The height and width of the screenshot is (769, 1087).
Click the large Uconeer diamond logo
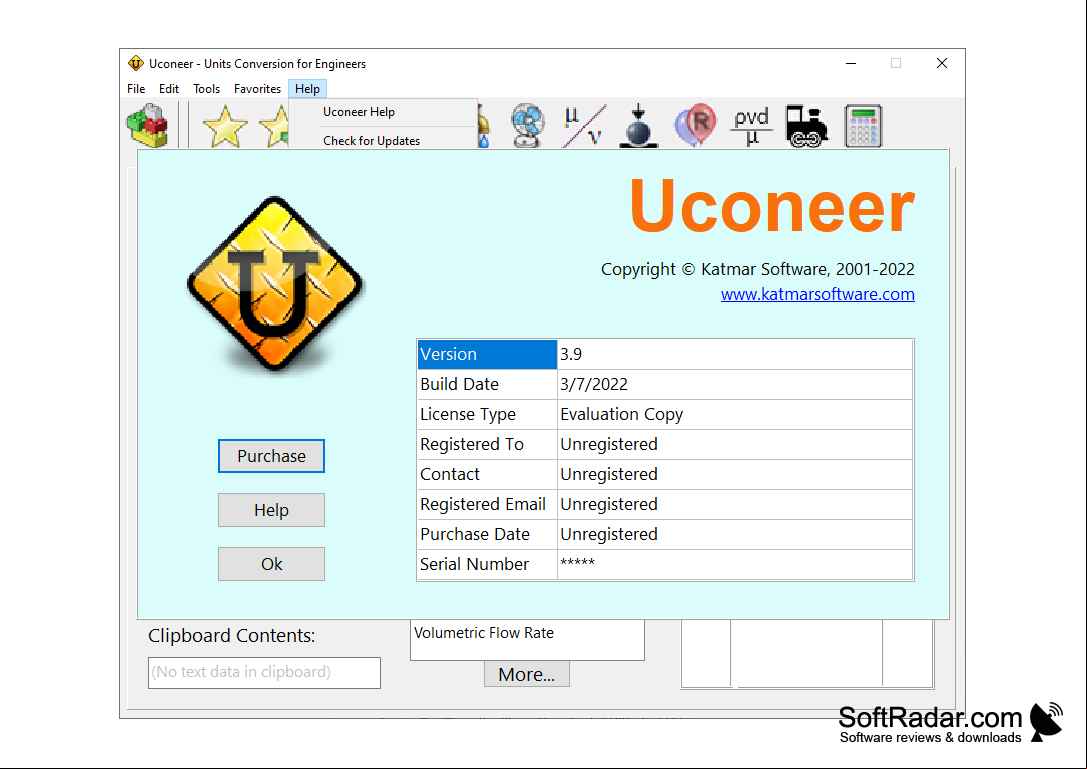tap(275, 284)
